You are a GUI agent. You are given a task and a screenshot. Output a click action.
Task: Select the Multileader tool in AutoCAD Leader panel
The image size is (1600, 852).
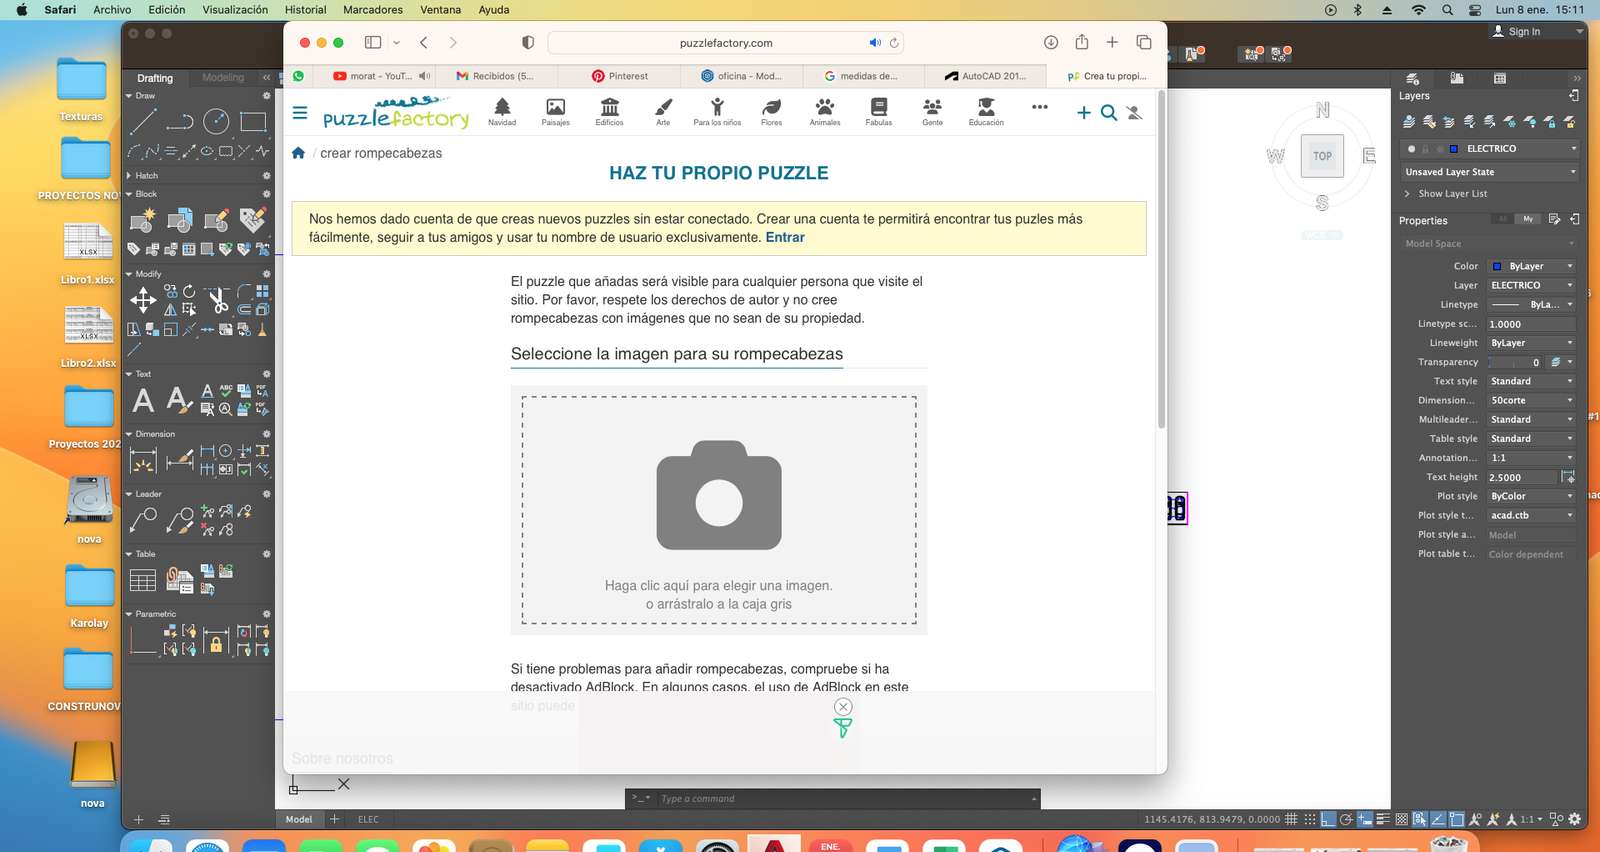point(143,520)
